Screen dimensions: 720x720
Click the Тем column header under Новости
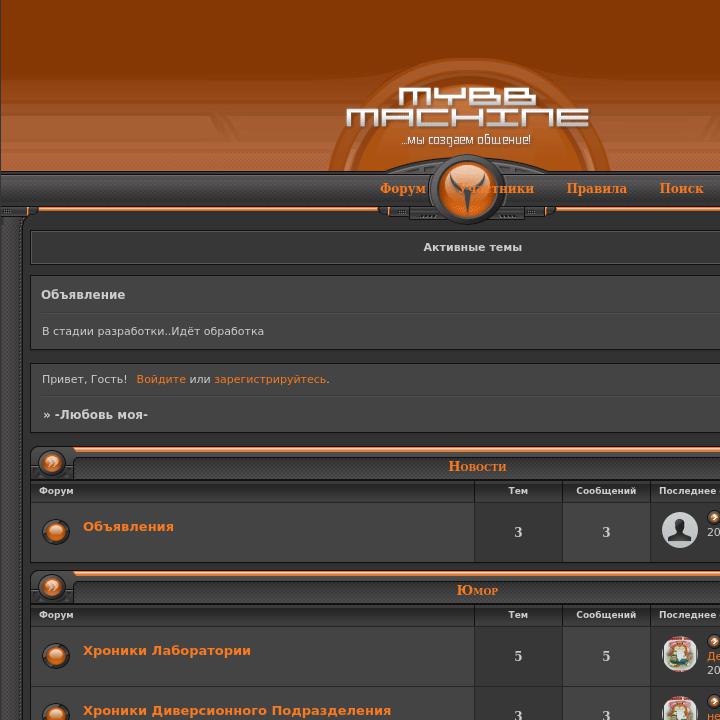[x=518, y=491]
